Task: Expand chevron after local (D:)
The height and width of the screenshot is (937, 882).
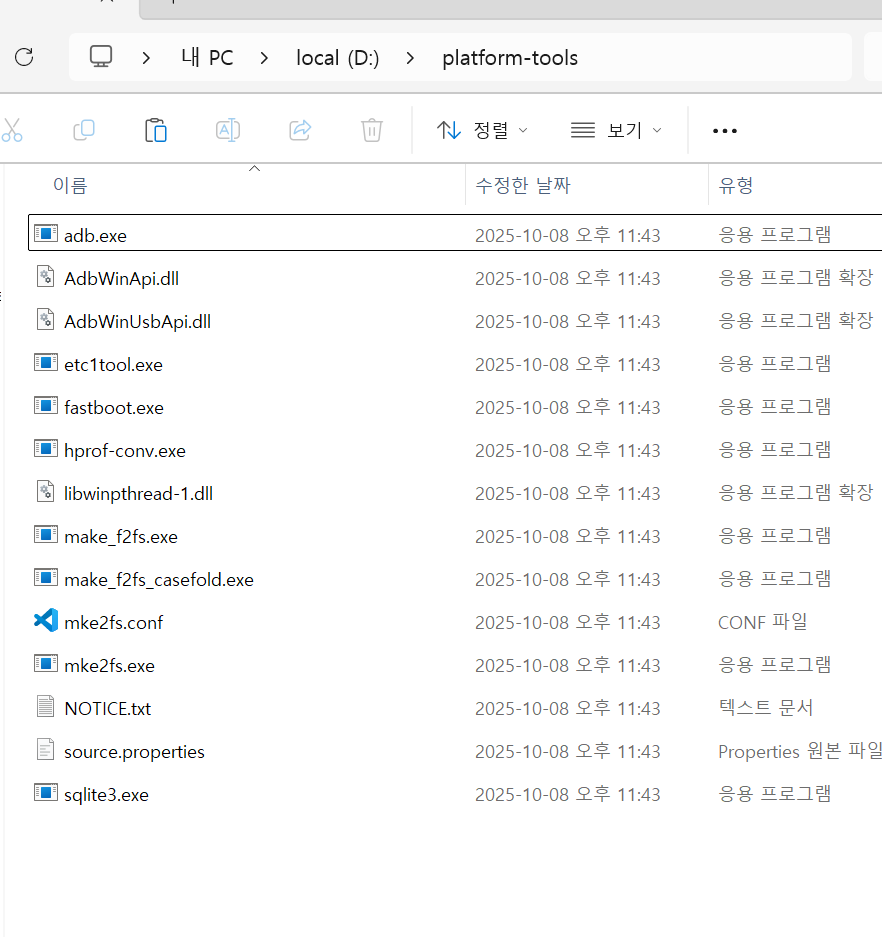Action: pyautogui.click(x=410, y=58)
